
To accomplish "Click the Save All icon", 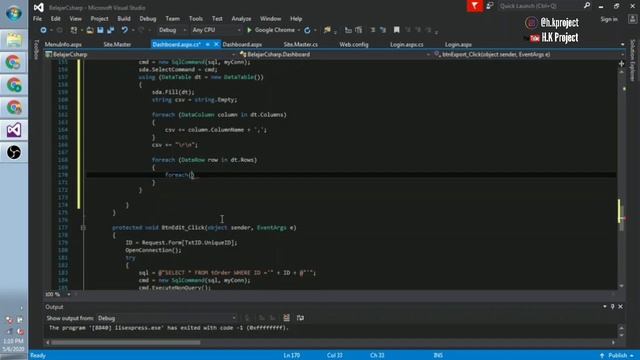I will pos(111,30).
